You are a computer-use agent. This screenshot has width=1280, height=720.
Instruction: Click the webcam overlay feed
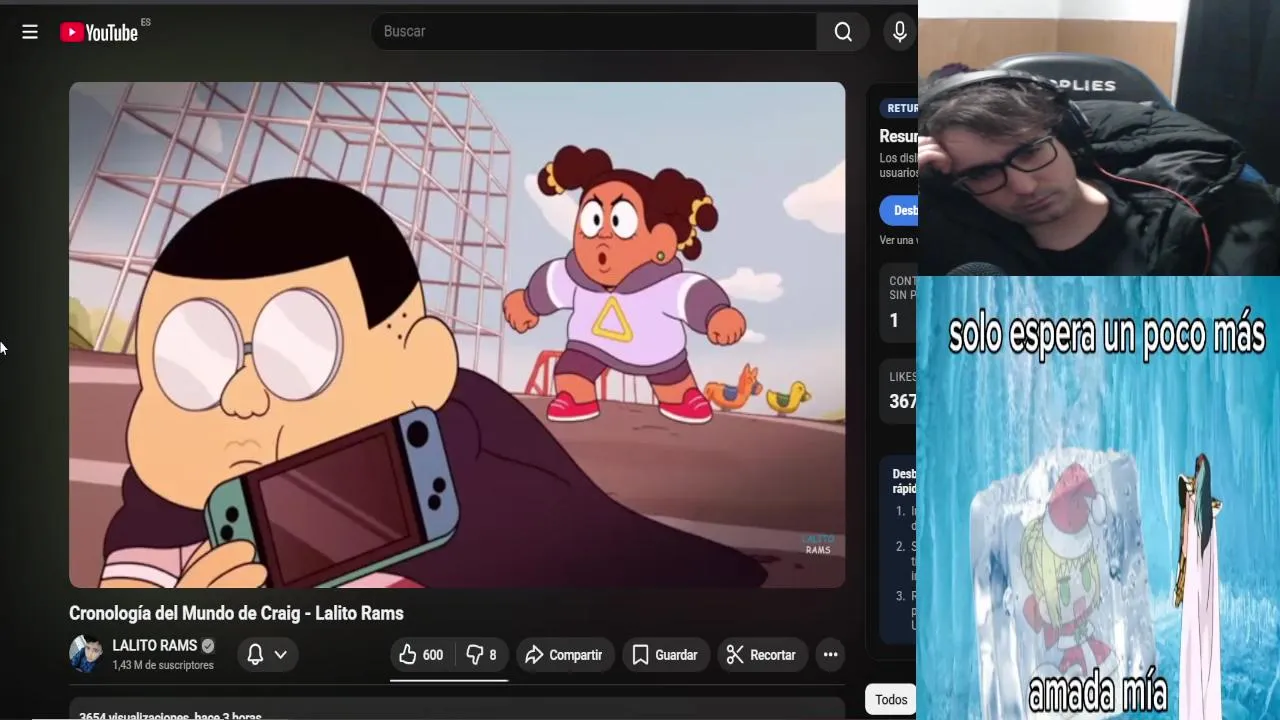pyautogui.click(x=1098, y=138)
